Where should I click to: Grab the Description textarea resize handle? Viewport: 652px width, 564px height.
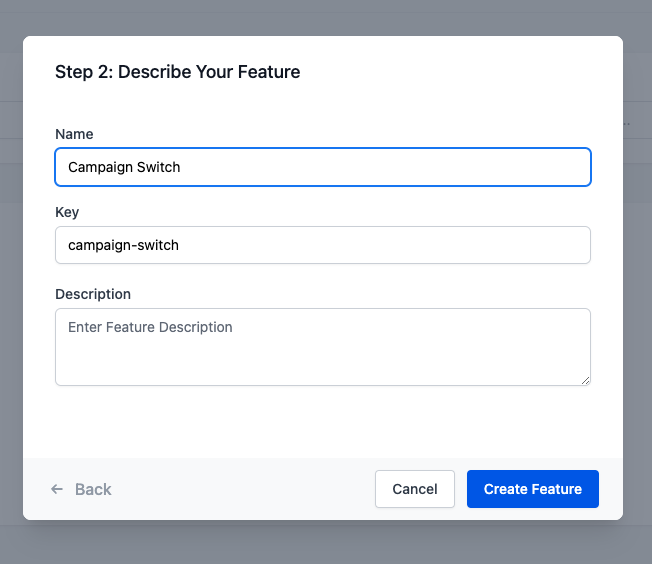[586, 380]
